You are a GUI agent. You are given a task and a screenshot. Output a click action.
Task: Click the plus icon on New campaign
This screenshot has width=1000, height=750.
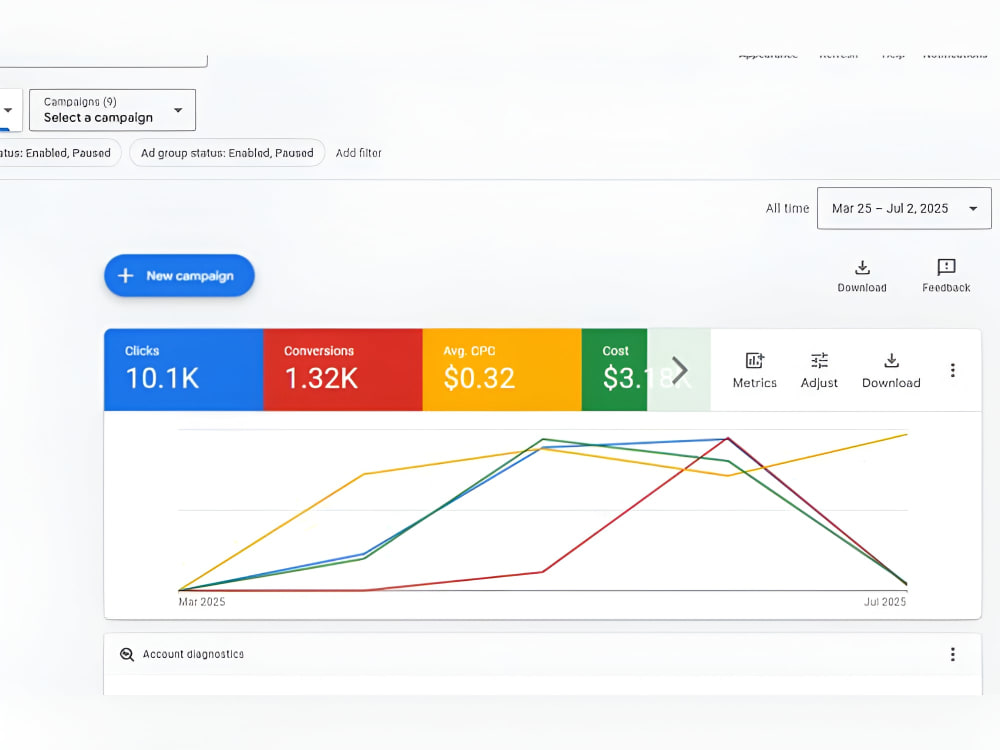click(126, 276)
